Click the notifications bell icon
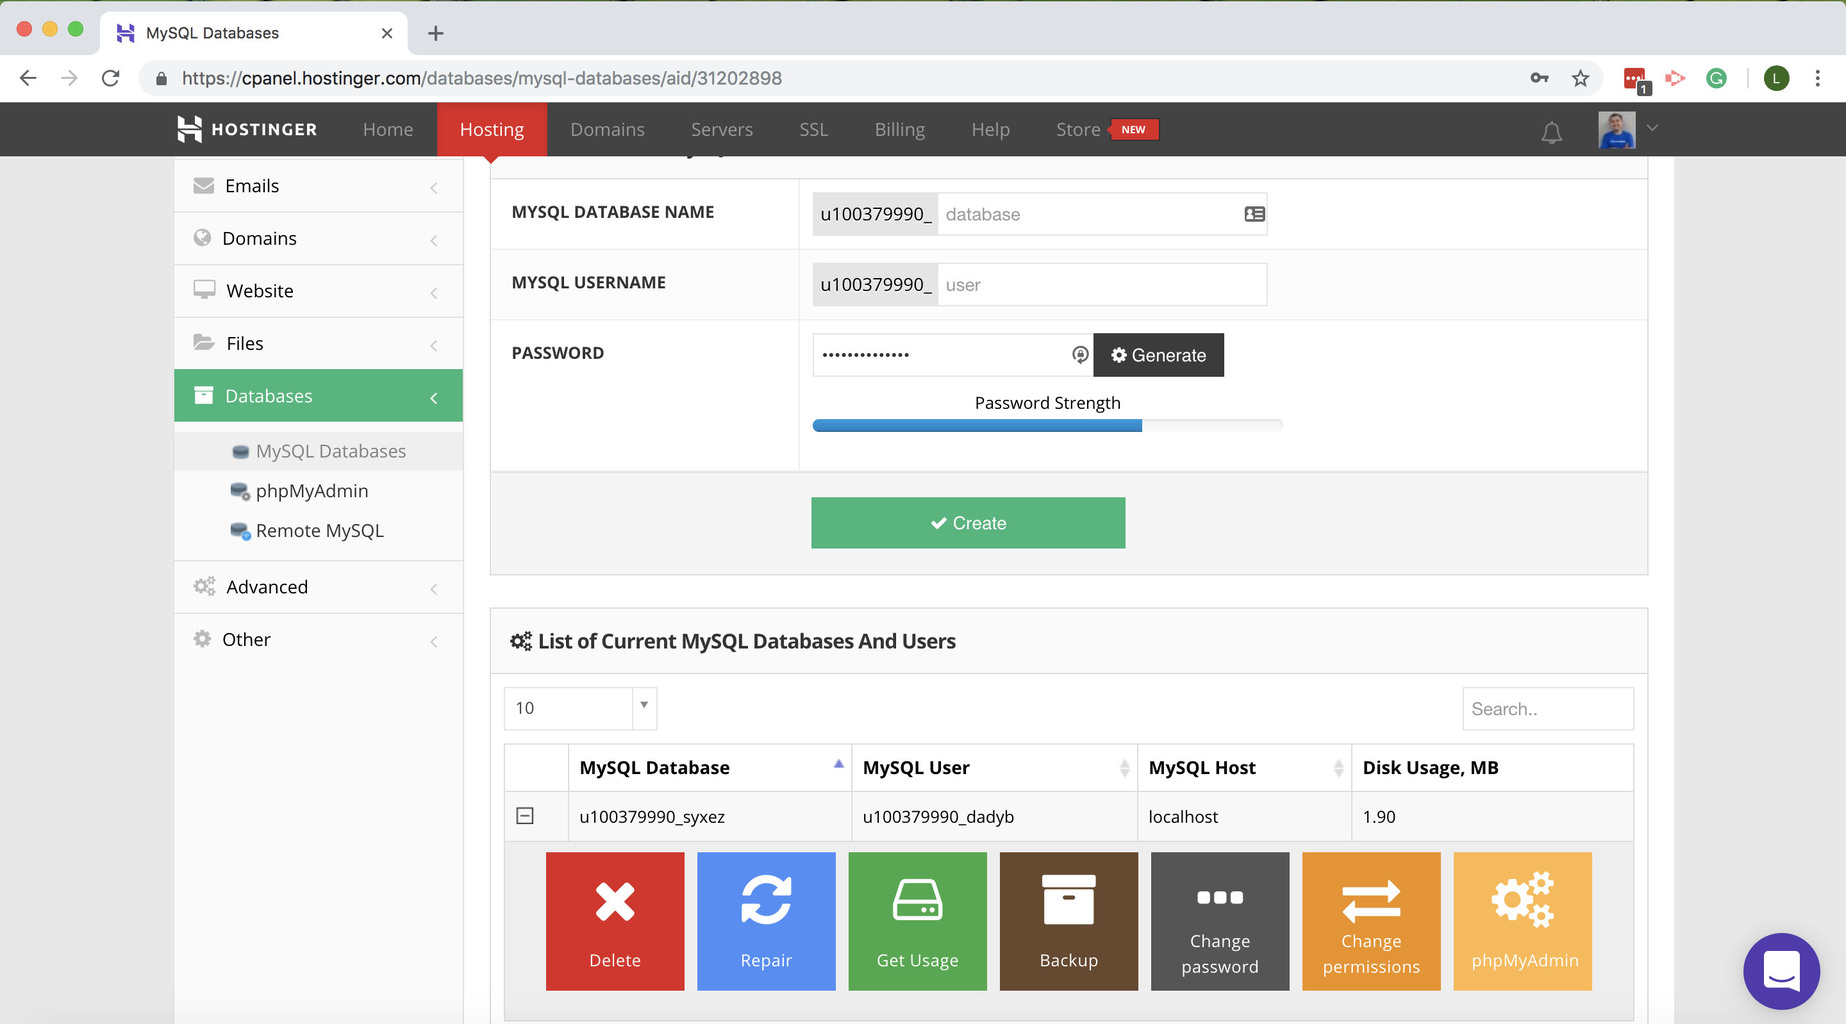This screenshot has height=1024, width=1846. tap(1551, 132)
